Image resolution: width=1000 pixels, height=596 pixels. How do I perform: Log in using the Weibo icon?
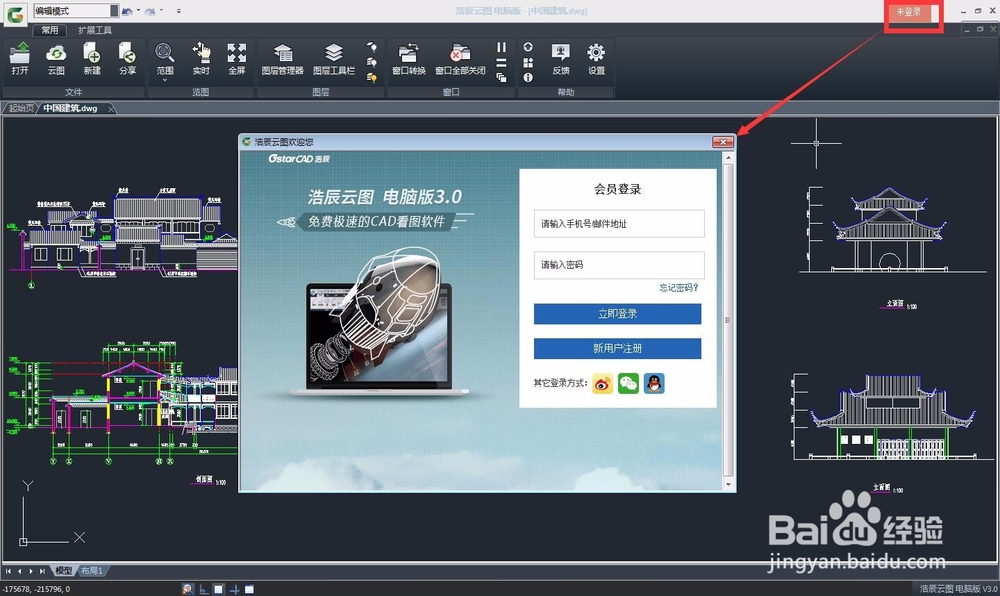[602, 383]
